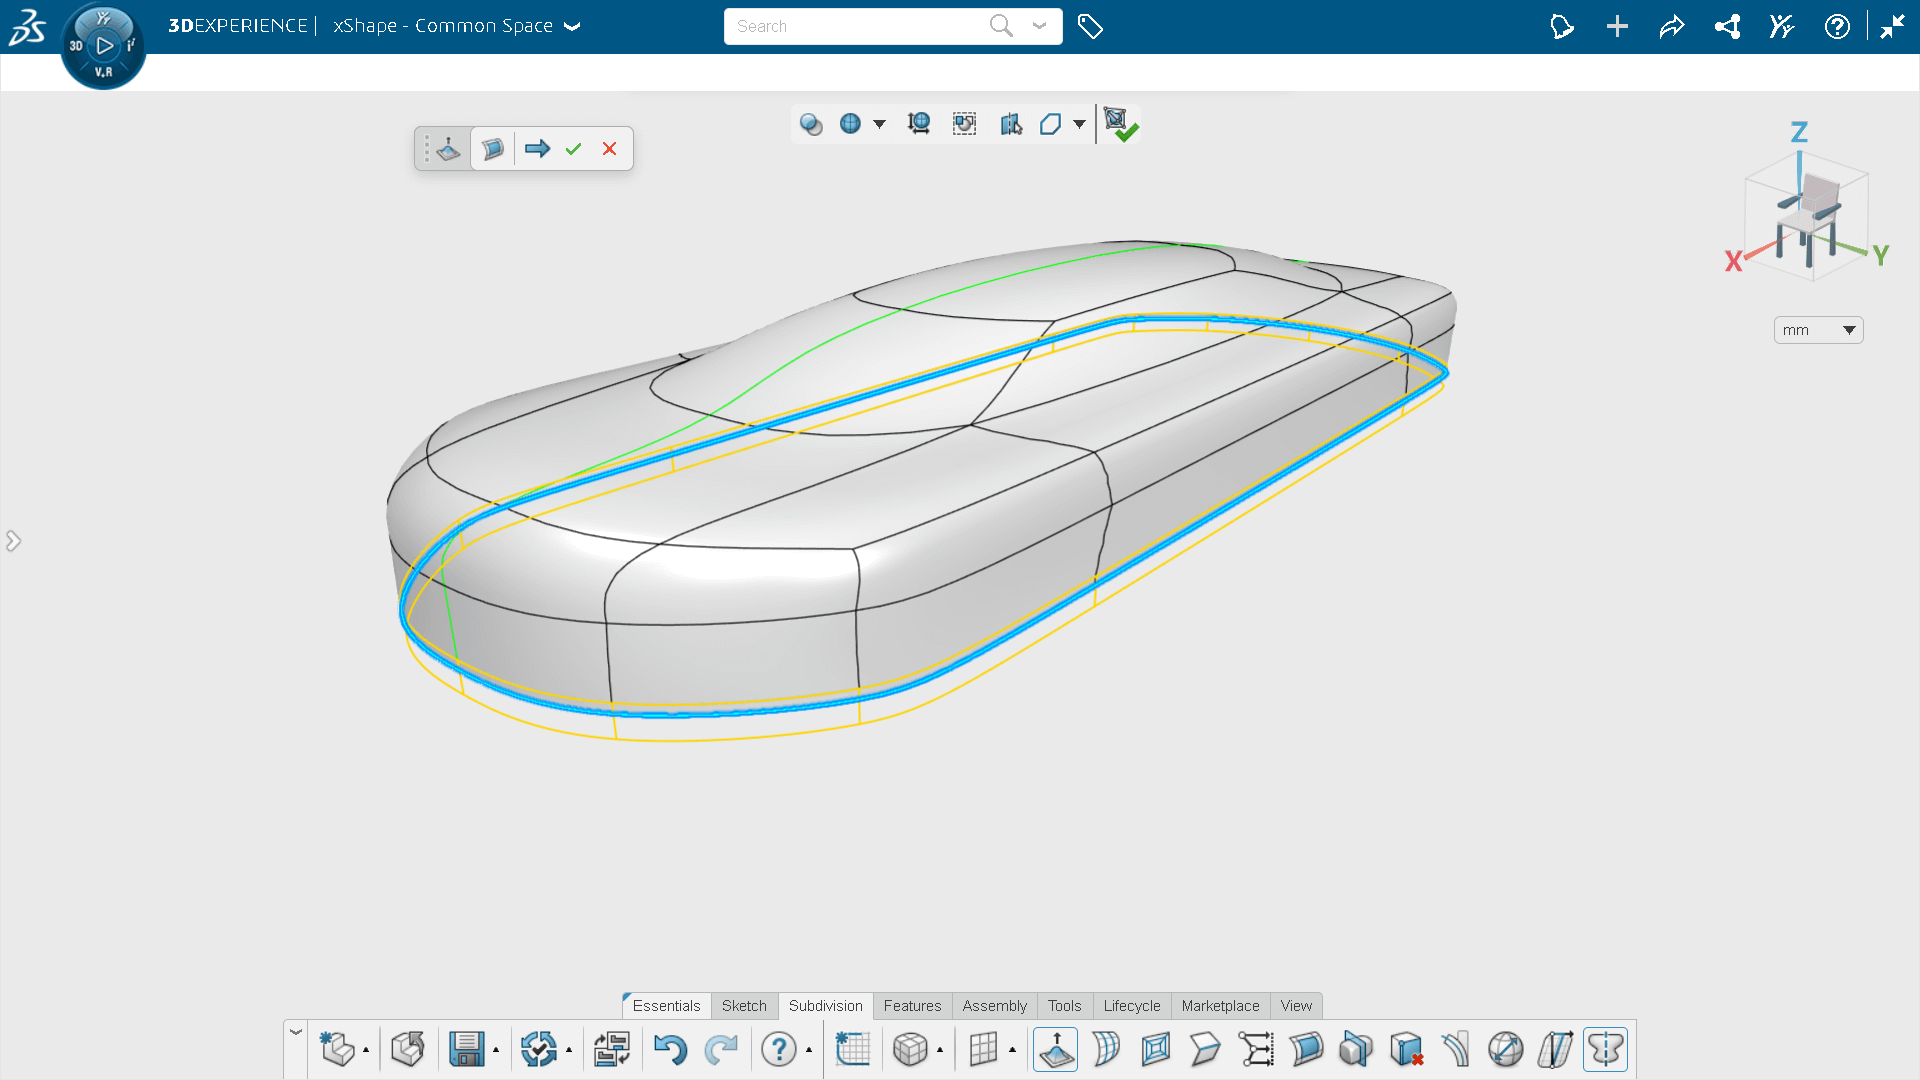Open the Help question mark in header

(1837, 27)
